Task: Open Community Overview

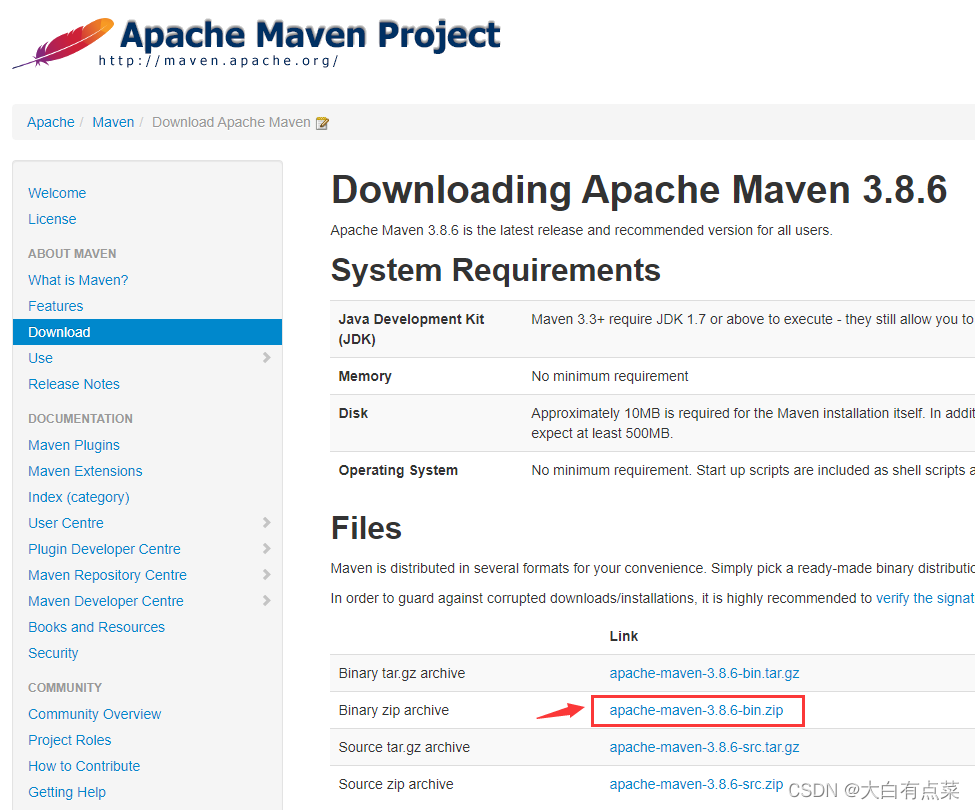Action: 94,714
